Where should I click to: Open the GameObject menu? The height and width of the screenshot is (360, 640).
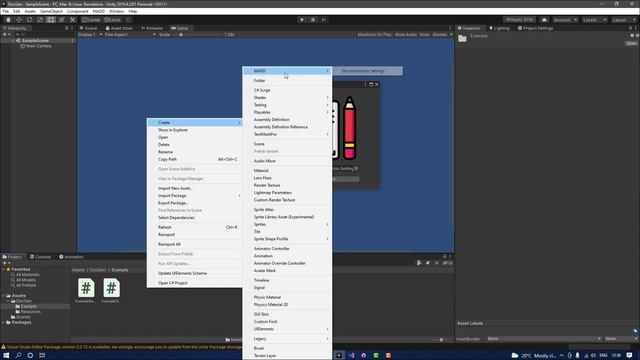pyautogui.click(x=51, y=11)
